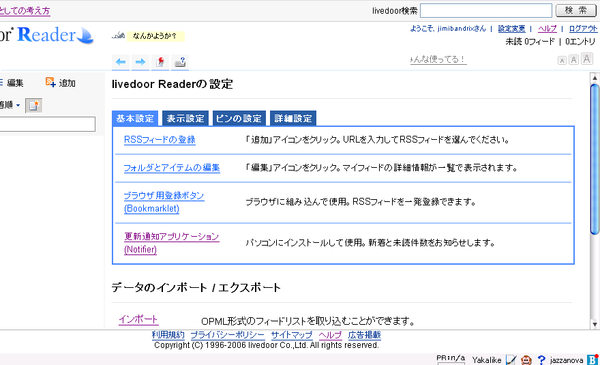Image resolution: width=600 pixels, height=365 pixels.
Task: Click the vertical scrollbar thumb
Action: point(595,159)
